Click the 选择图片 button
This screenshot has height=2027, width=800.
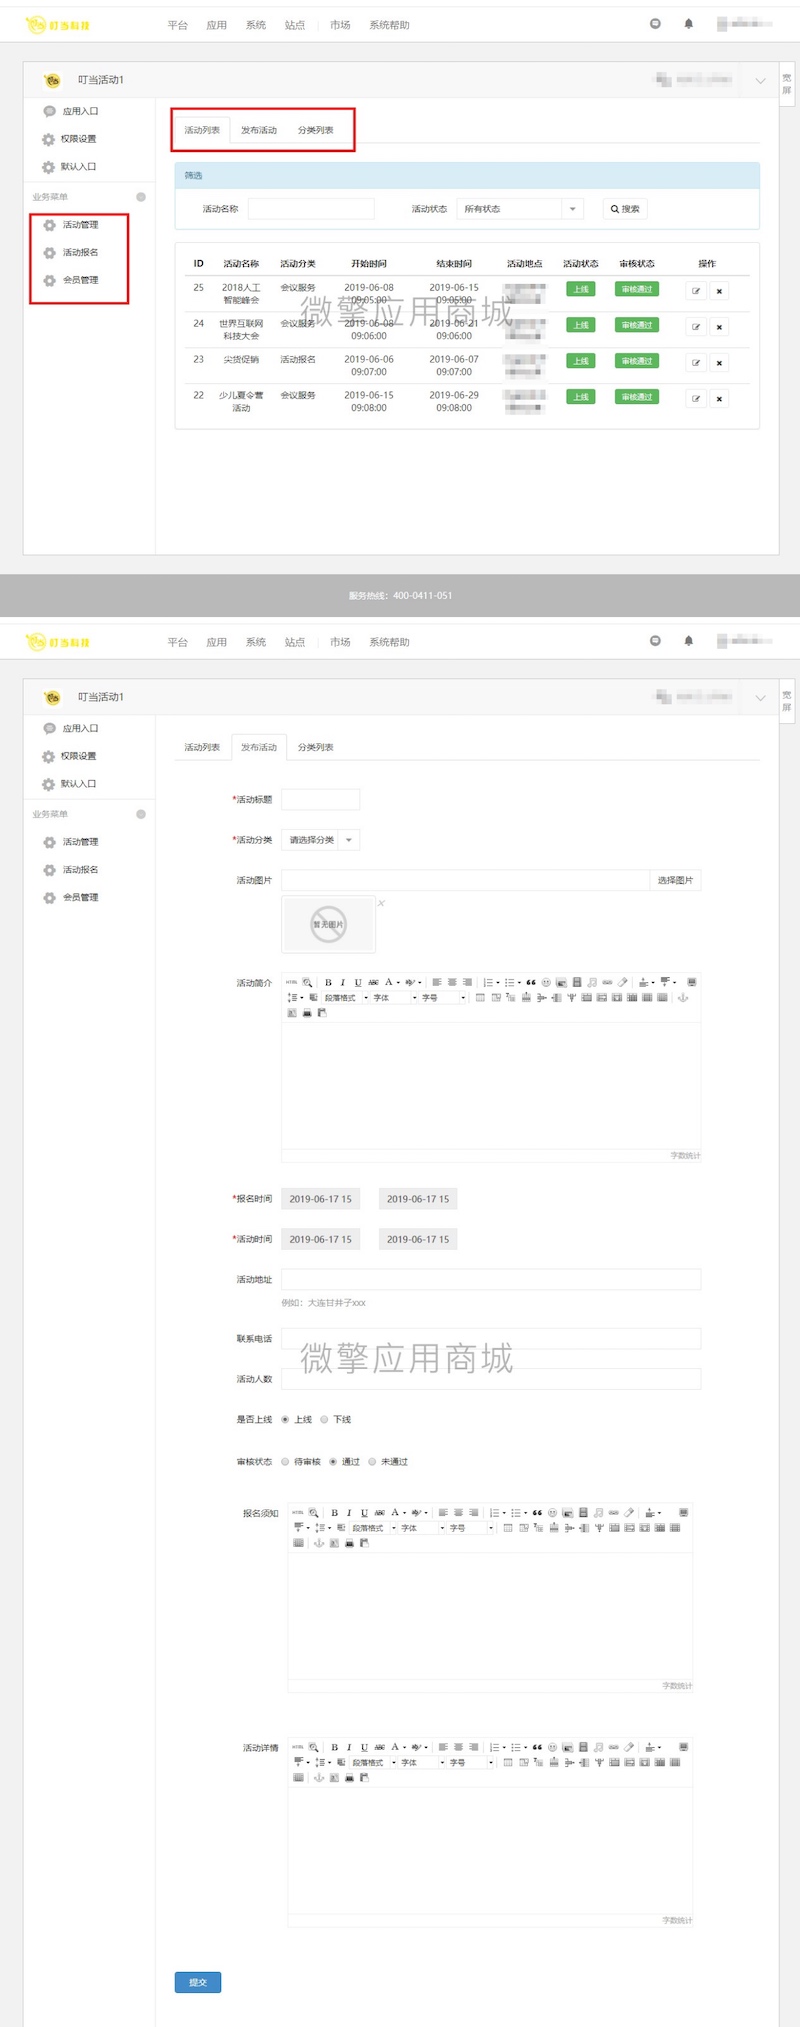point(675,880)
